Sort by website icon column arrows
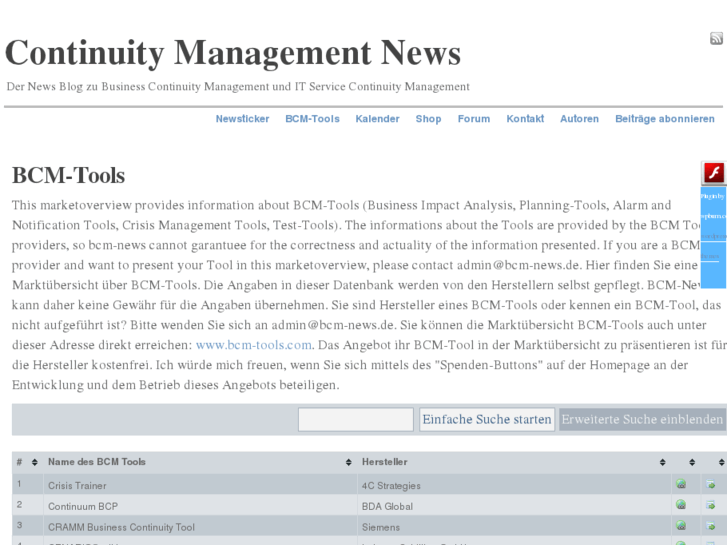The height and width of the screenshot is (545, 727). [x=692, y=462]
